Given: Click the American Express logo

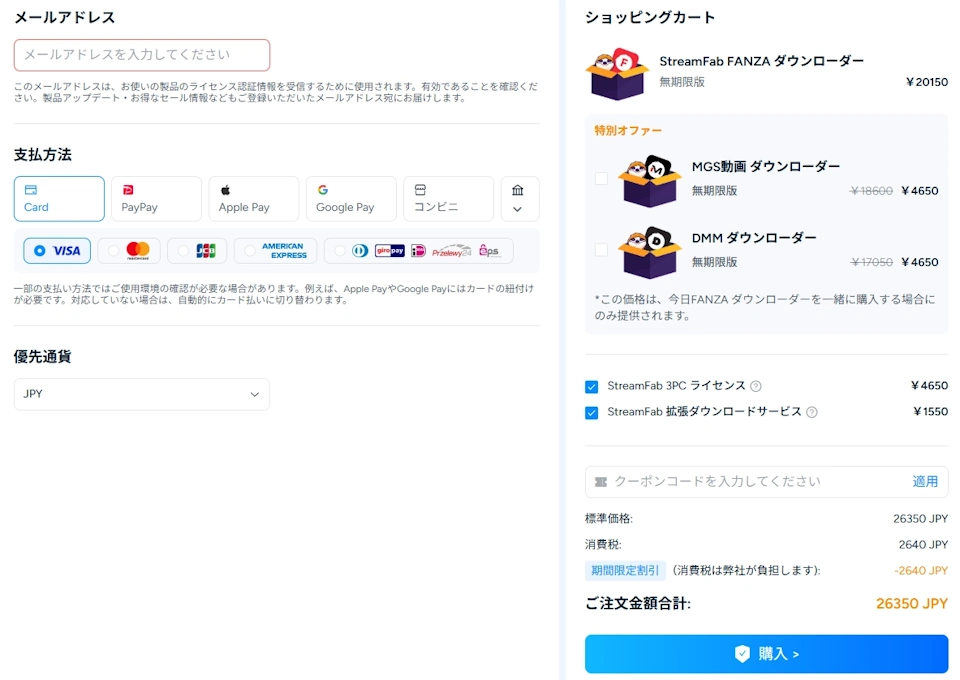Looking at the screenshot, I should tap(284, 251).
